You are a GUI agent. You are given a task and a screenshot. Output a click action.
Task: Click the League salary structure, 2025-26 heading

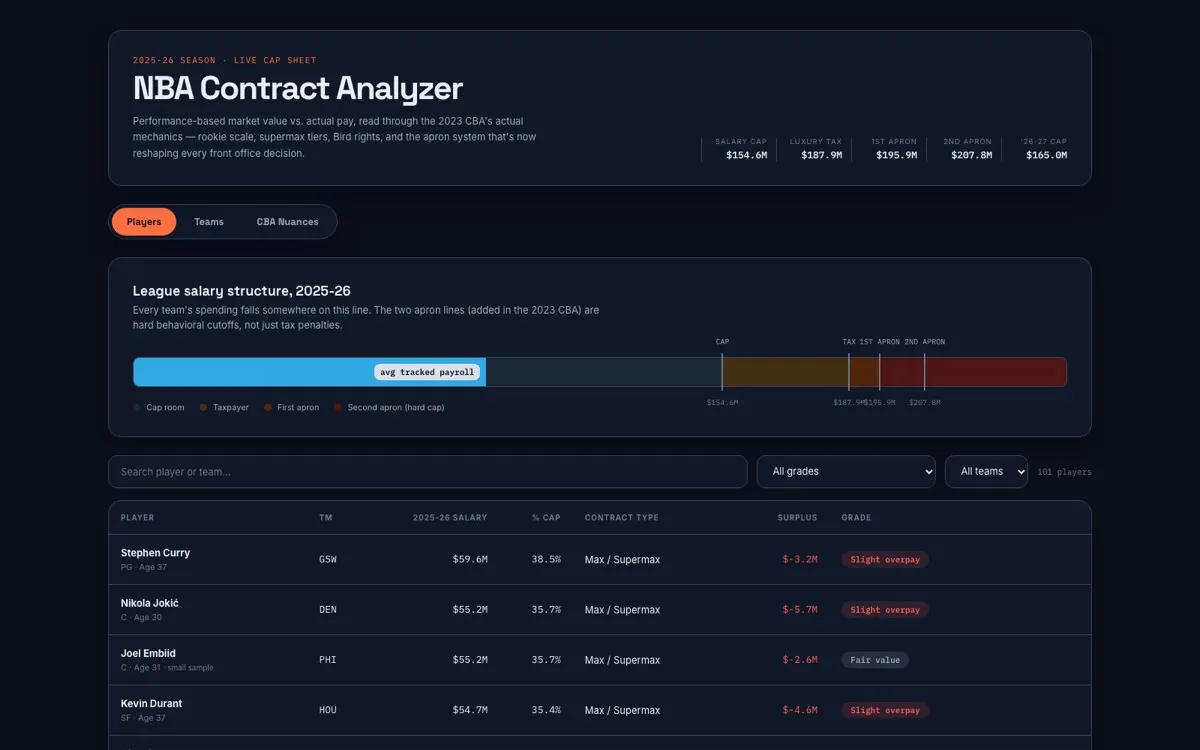242,291
